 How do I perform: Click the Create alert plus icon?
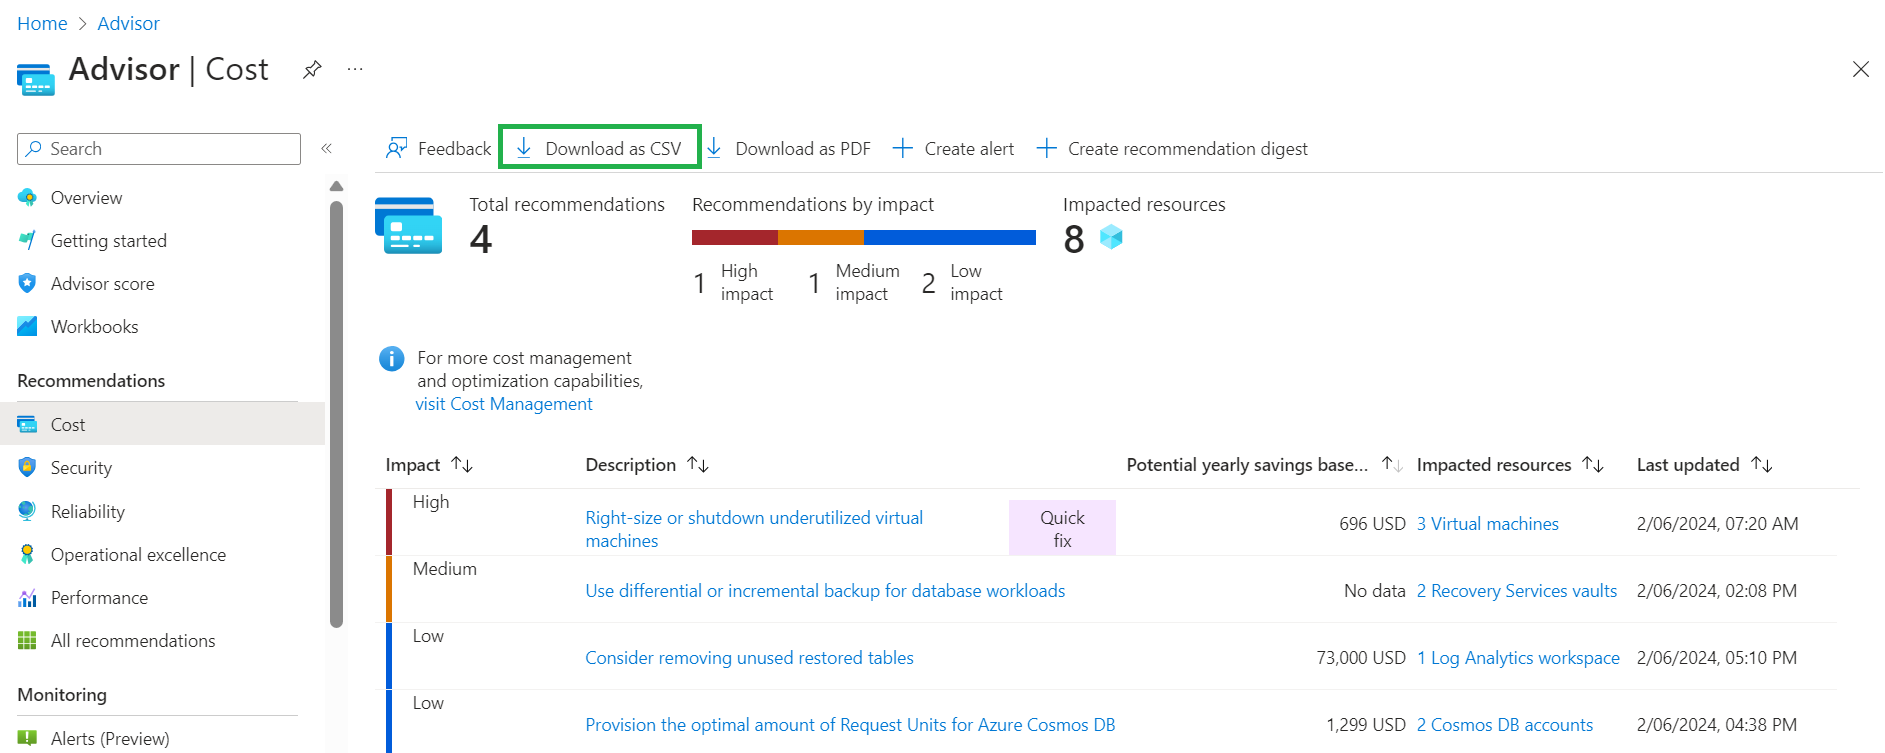tap(903, 149)
